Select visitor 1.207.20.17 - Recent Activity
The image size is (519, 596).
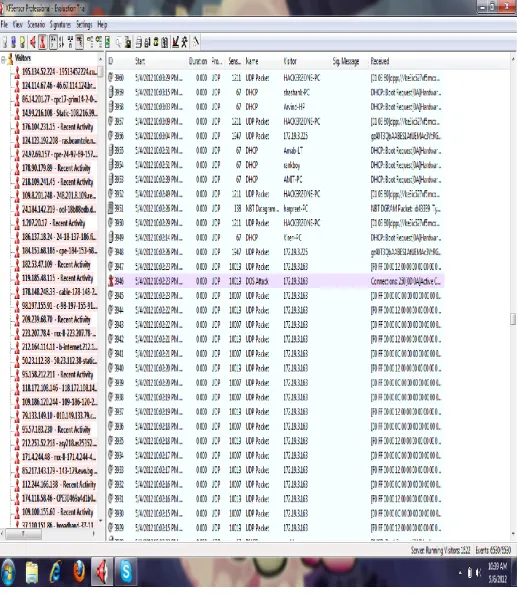tap(53, 223)
